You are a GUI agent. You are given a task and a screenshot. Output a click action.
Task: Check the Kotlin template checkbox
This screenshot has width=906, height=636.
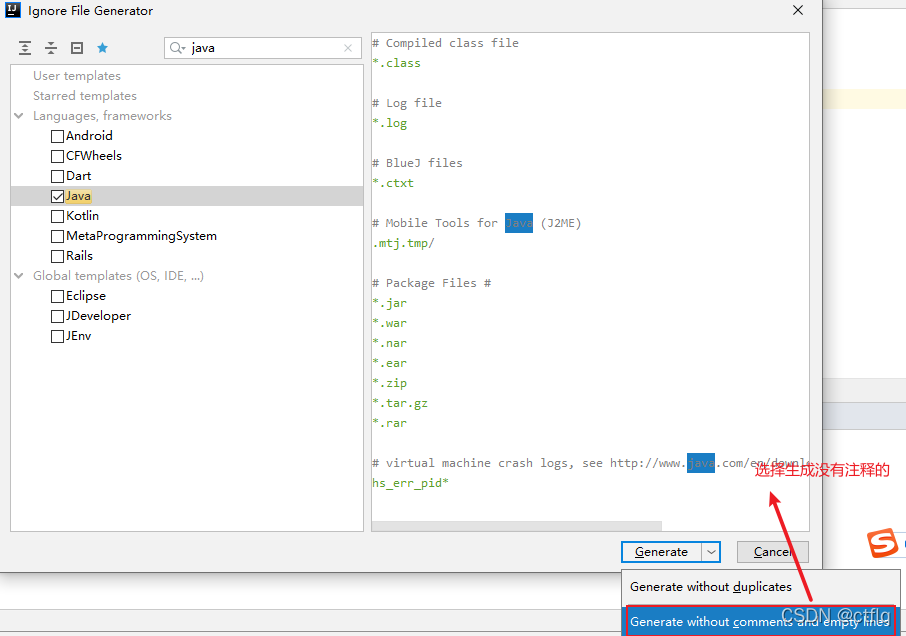pos(57,217)
